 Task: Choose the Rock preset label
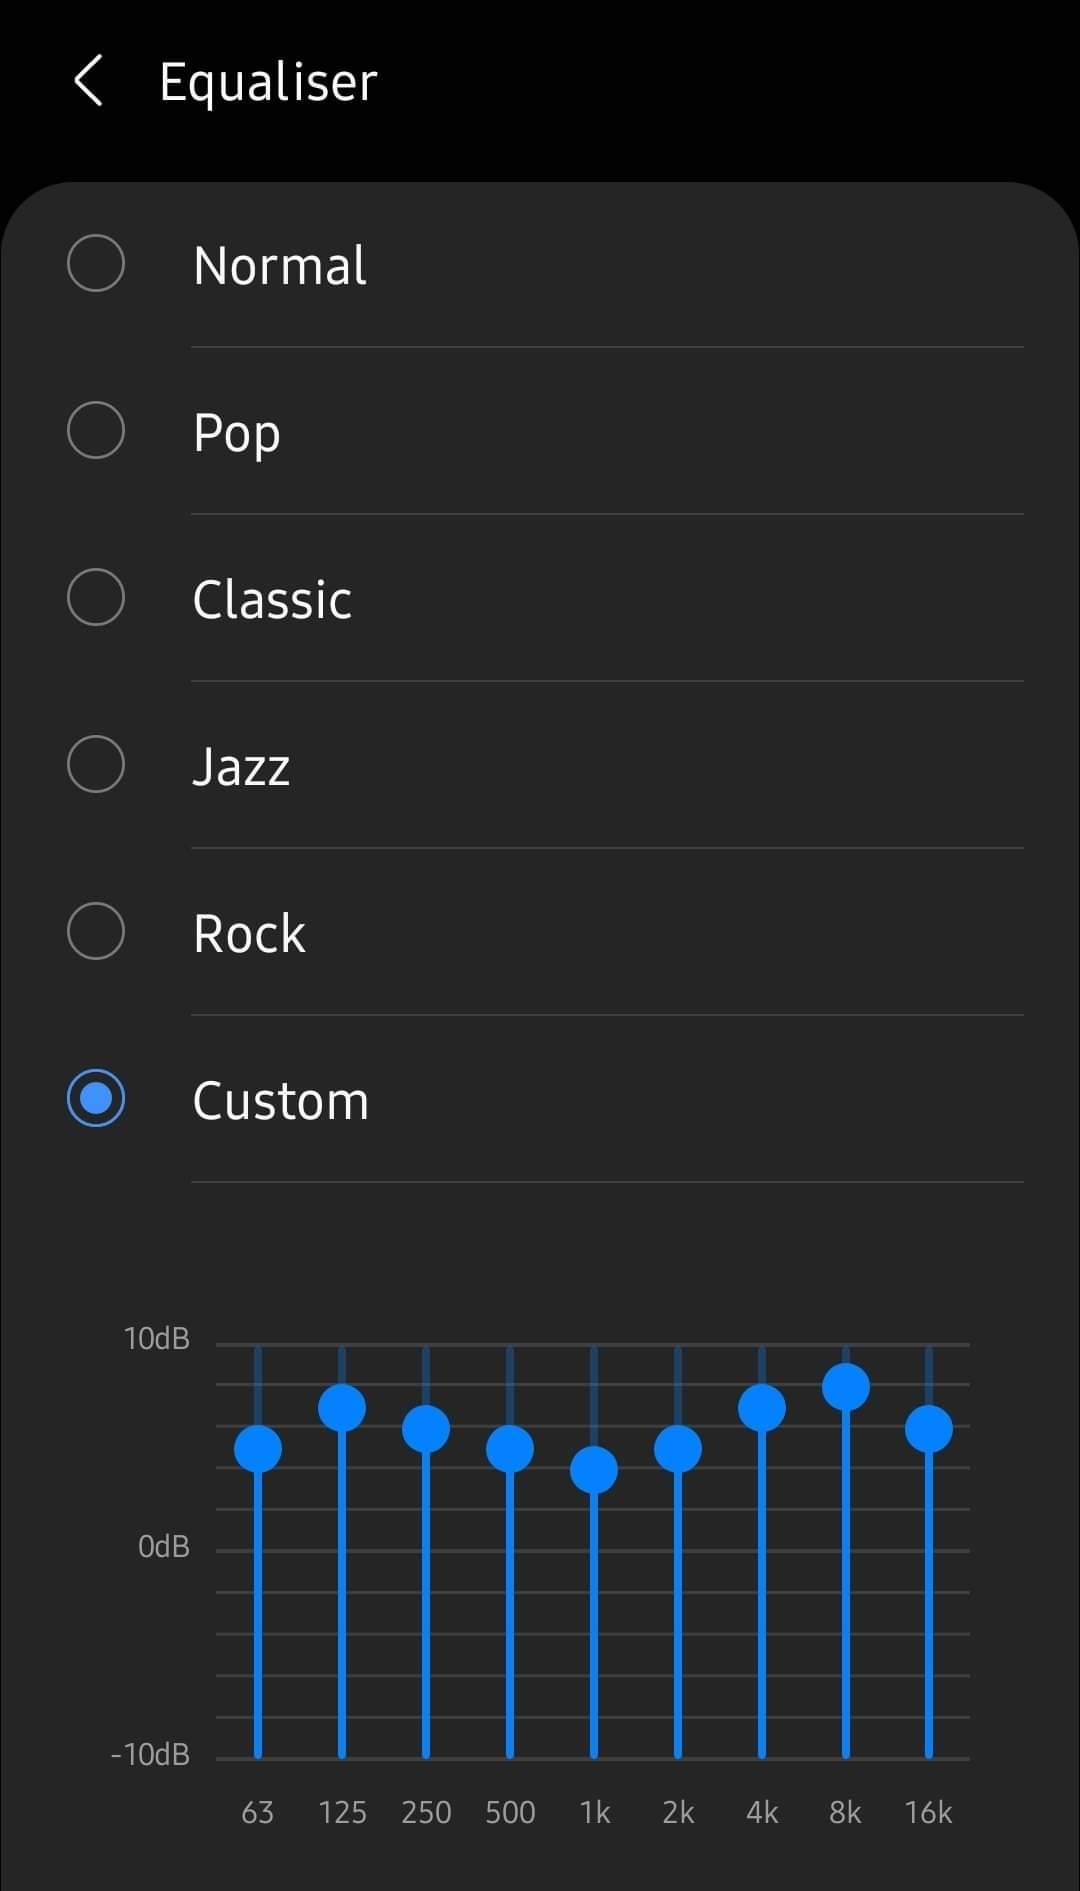pyautogui.click(x=249, y=934)
